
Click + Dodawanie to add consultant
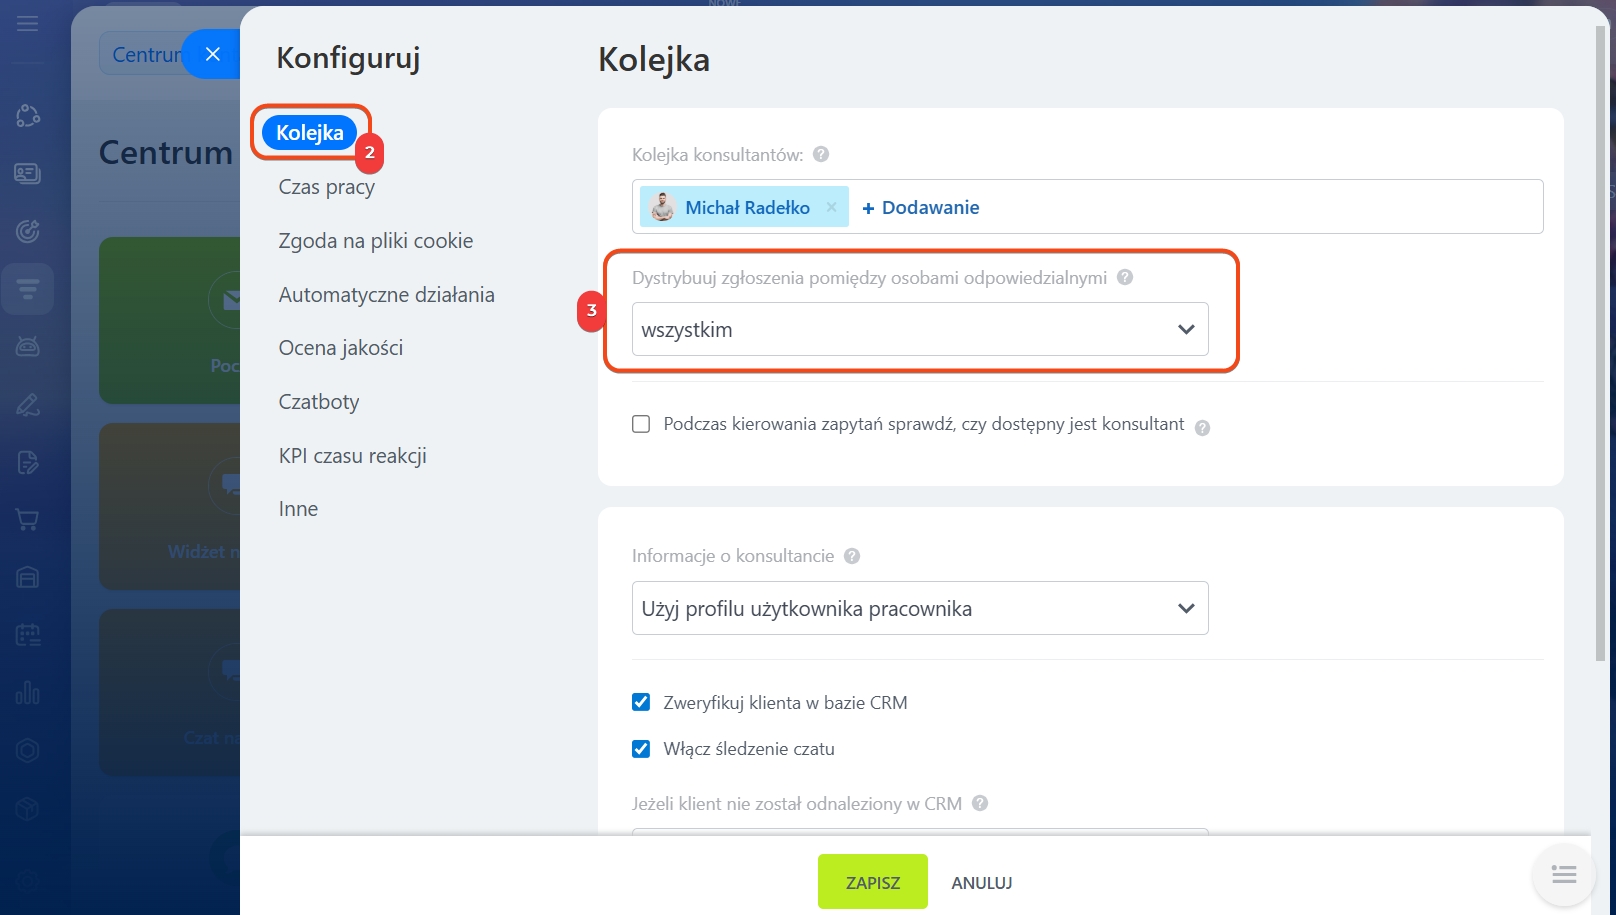921,207
